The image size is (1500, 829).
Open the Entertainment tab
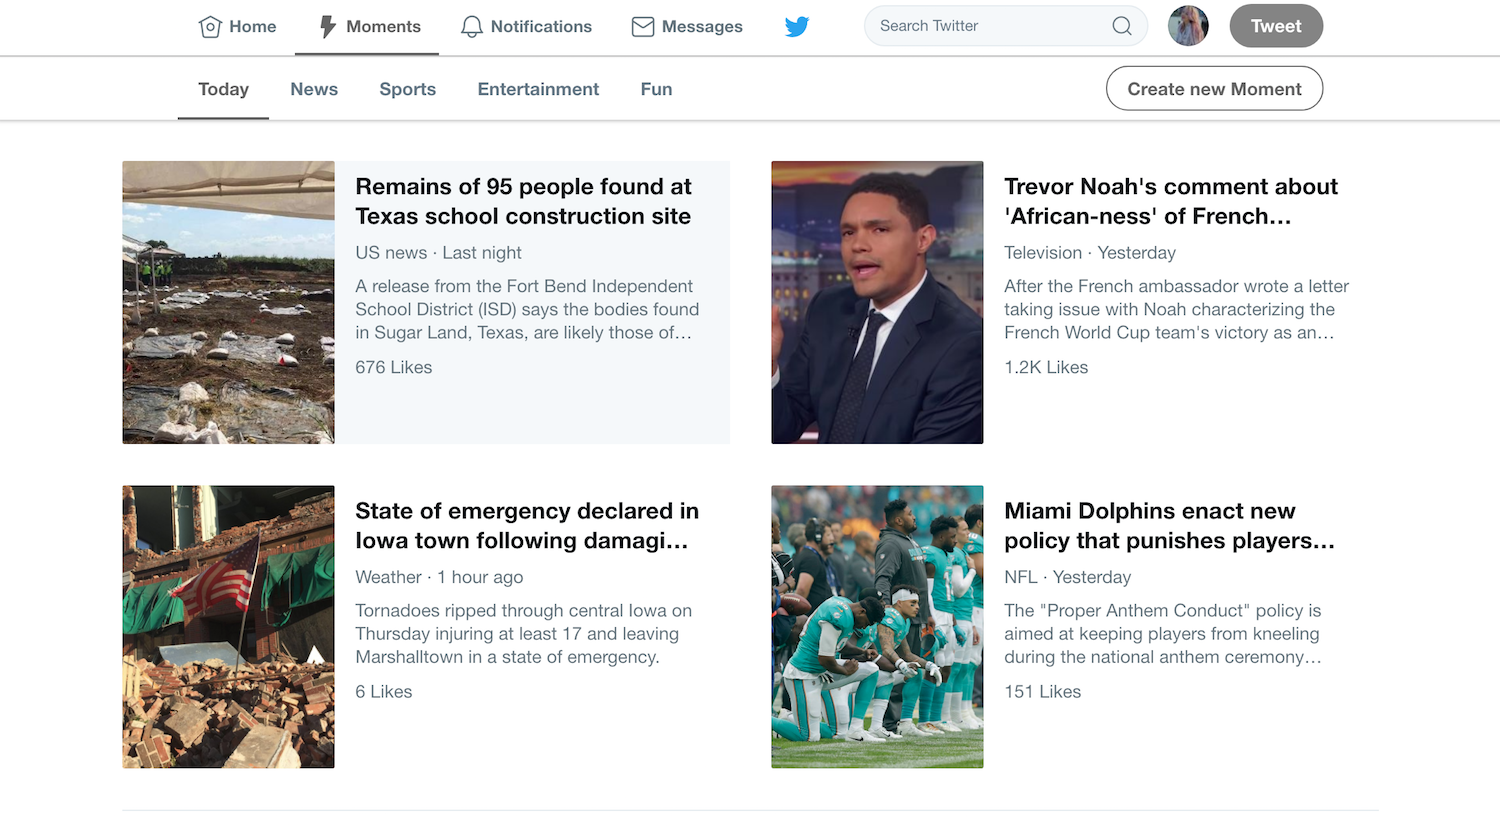point(538,89)
